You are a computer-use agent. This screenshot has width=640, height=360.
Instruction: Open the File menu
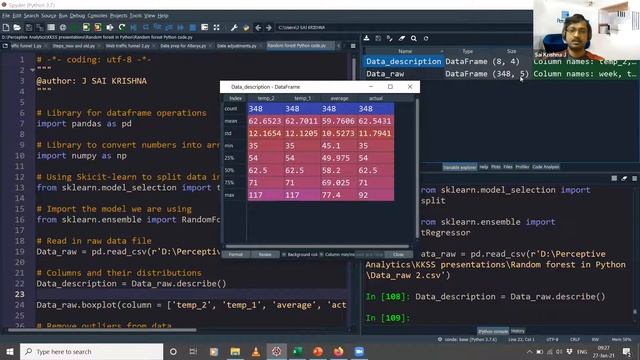(x=6, y=16)
